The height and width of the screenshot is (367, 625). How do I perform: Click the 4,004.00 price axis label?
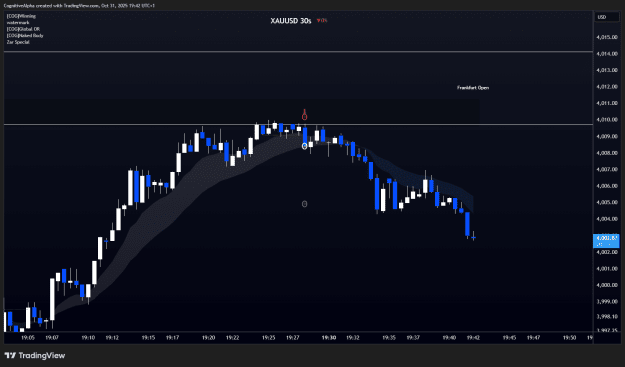(607, 219)
